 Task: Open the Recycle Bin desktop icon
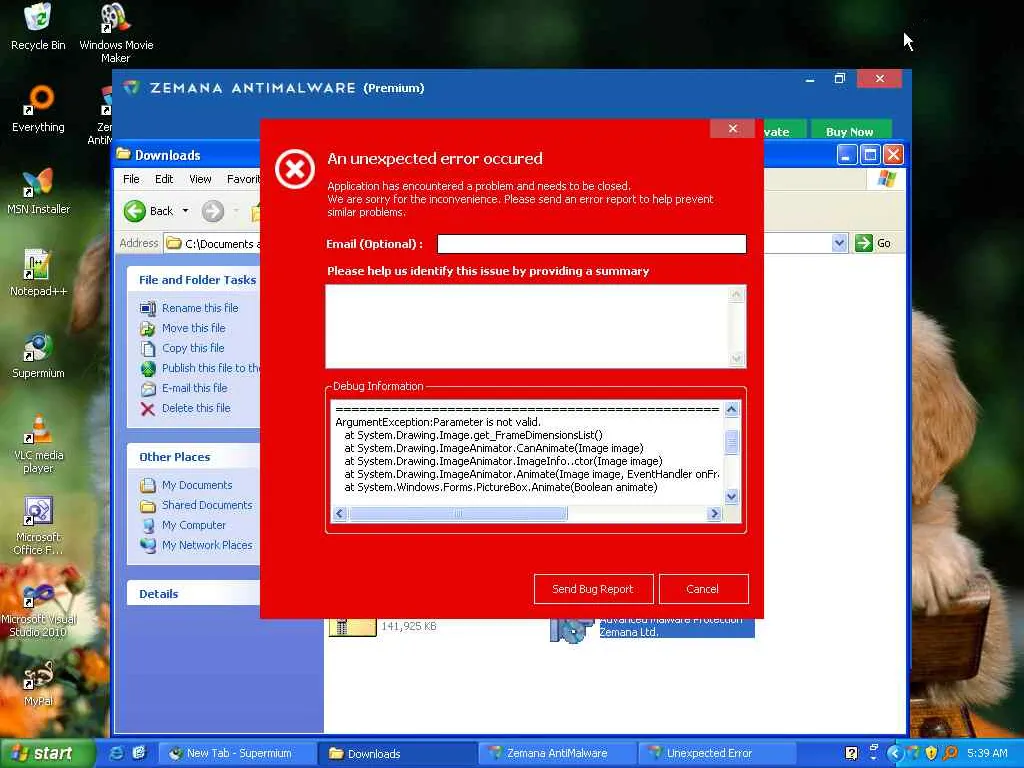(x=38, y=26)
